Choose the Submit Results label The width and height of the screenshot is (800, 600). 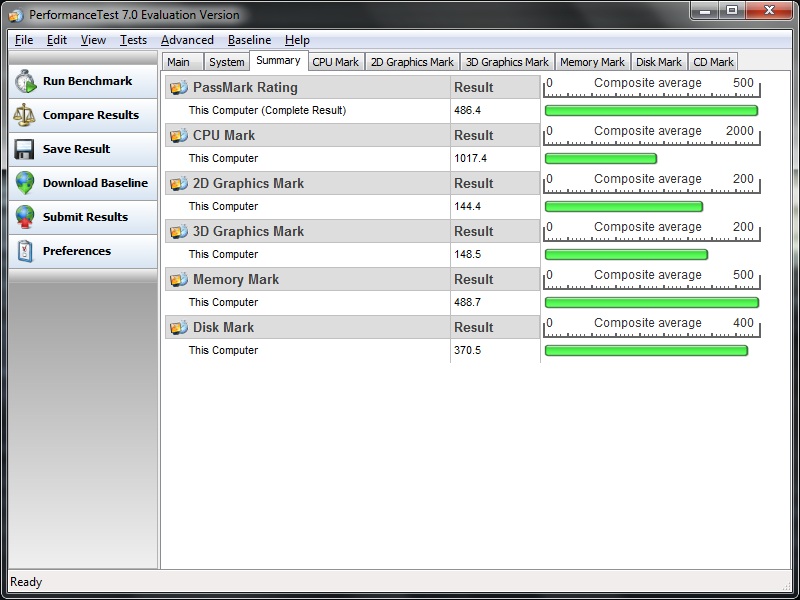[85, 217]
